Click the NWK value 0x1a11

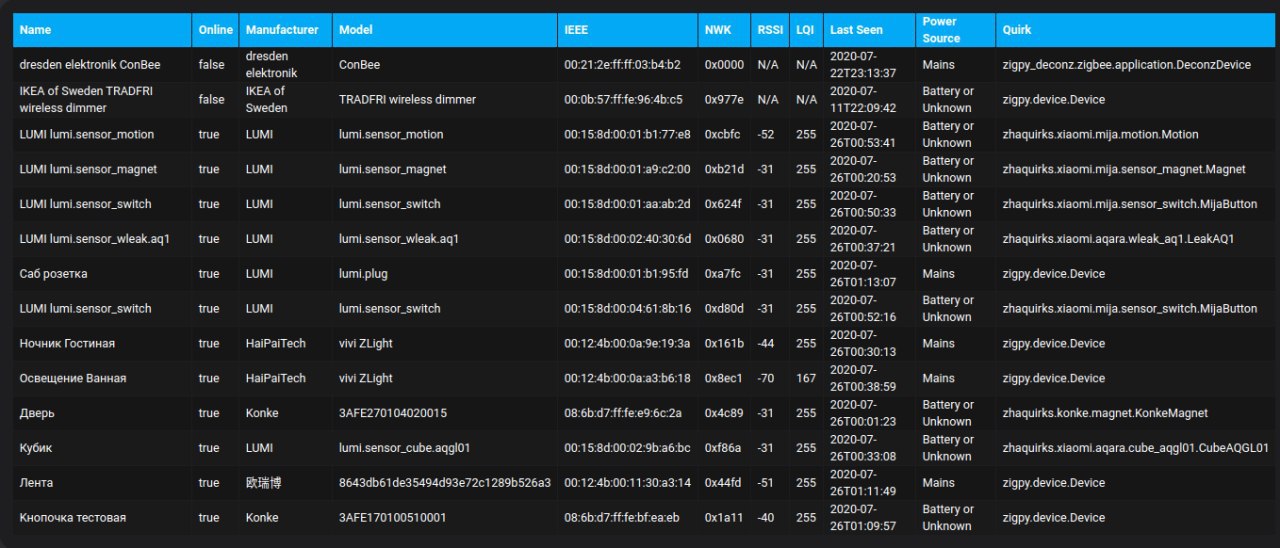[723, 518]
